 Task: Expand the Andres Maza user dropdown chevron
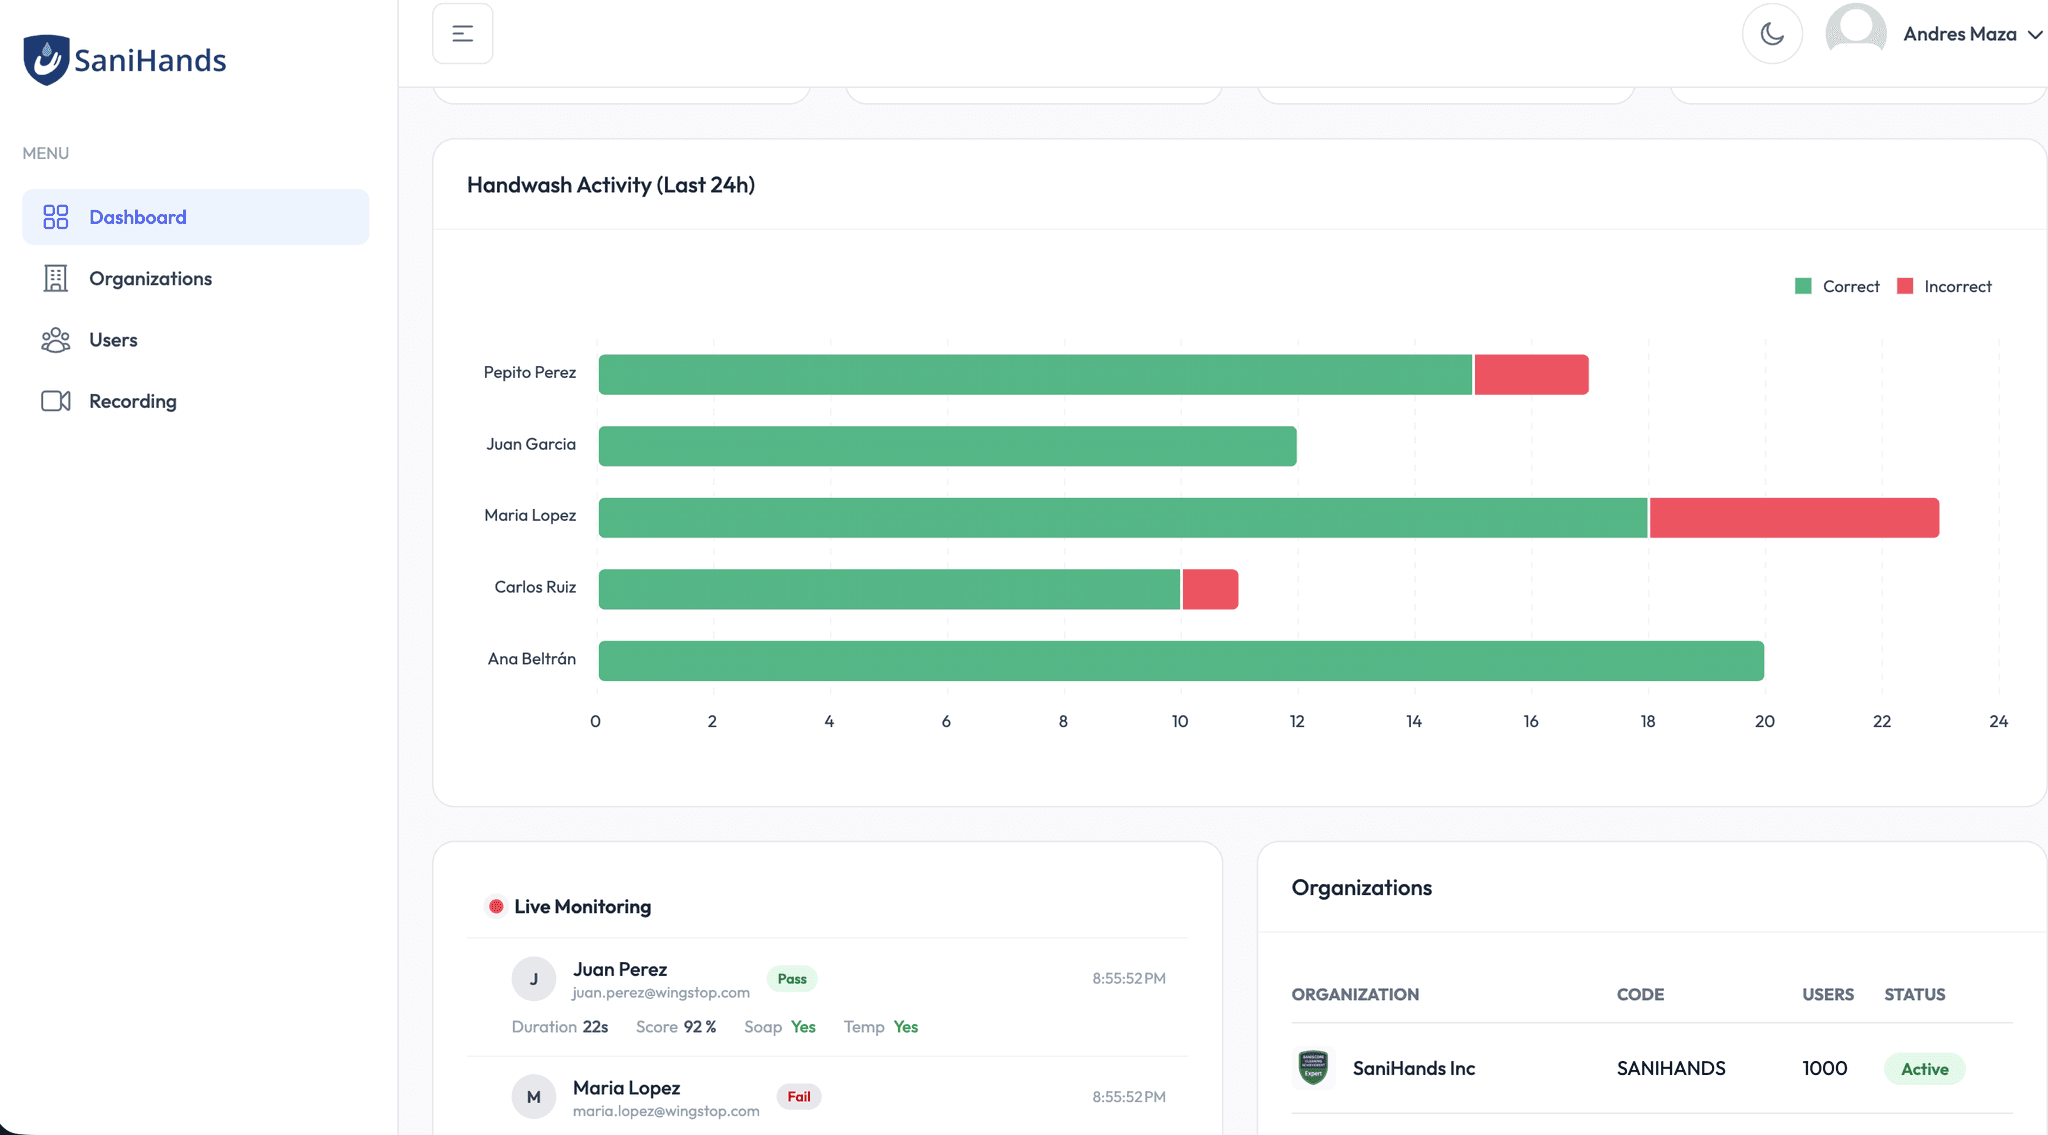tap(2035, 35)
